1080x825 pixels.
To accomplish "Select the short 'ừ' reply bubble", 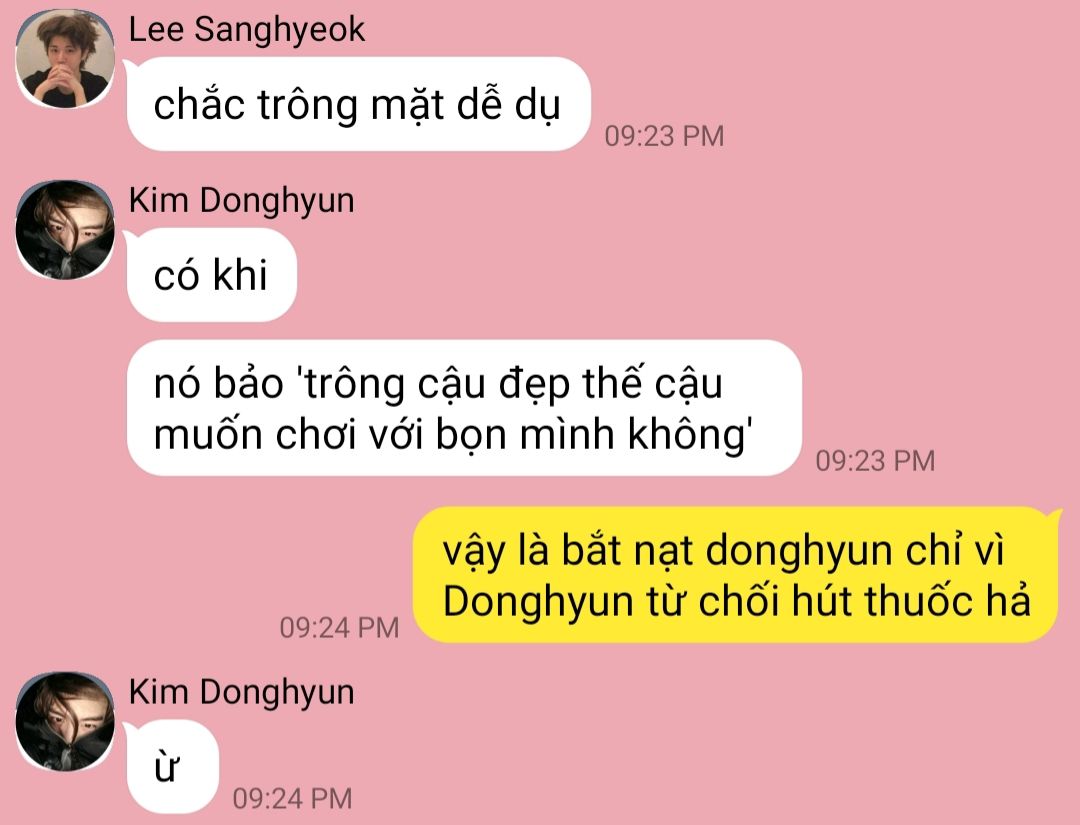I will pyautogui.click(x=172, y=766).
